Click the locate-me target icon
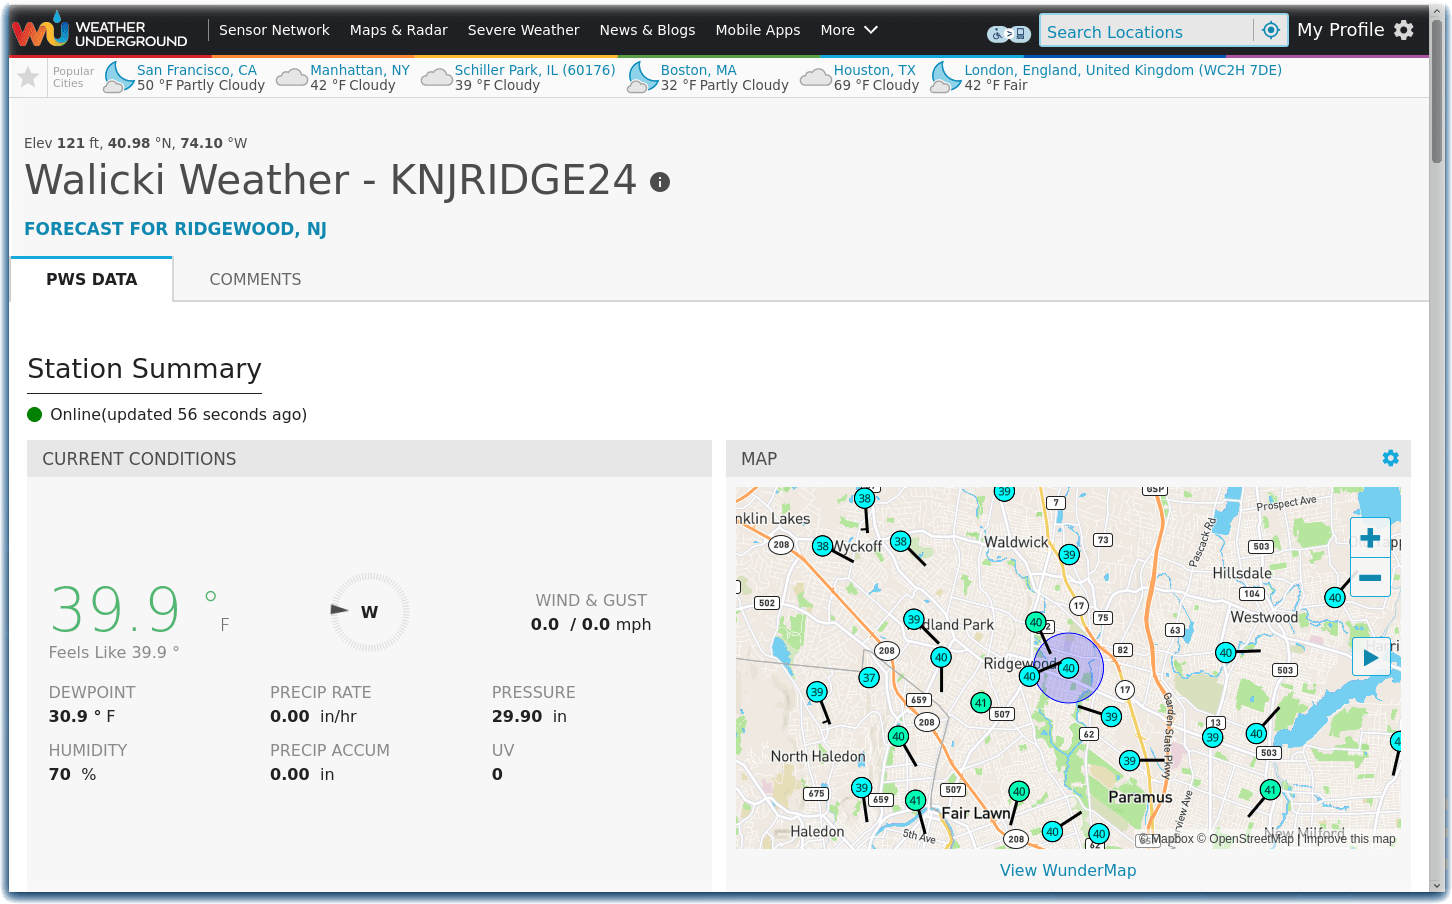1452x904 pixels. pos(1271,30)
